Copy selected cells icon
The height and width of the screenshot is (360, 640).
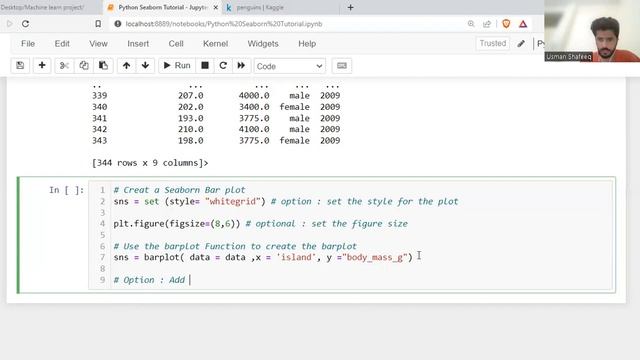pyautogui.click(x=84, y=65)
